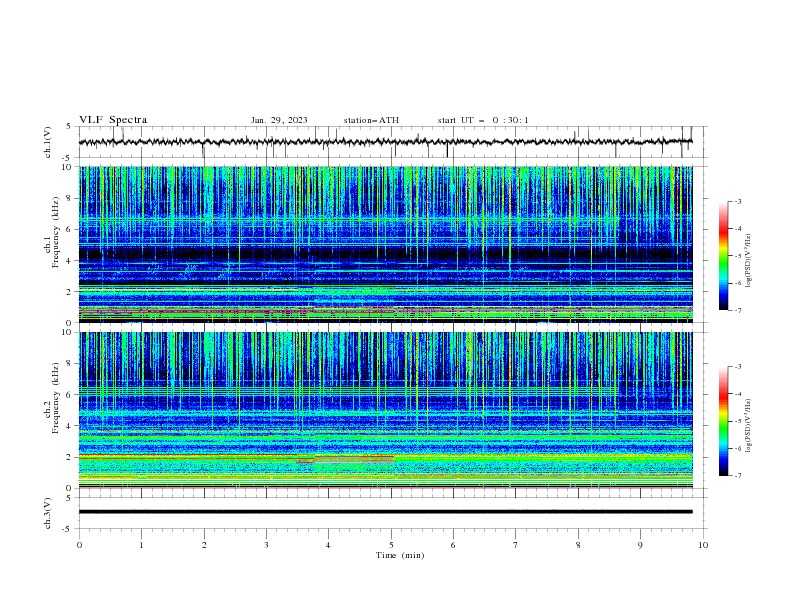The image size is (792, 612).
Task: Click the ch.1 frequency tick "6"
Action: [69, 229]
